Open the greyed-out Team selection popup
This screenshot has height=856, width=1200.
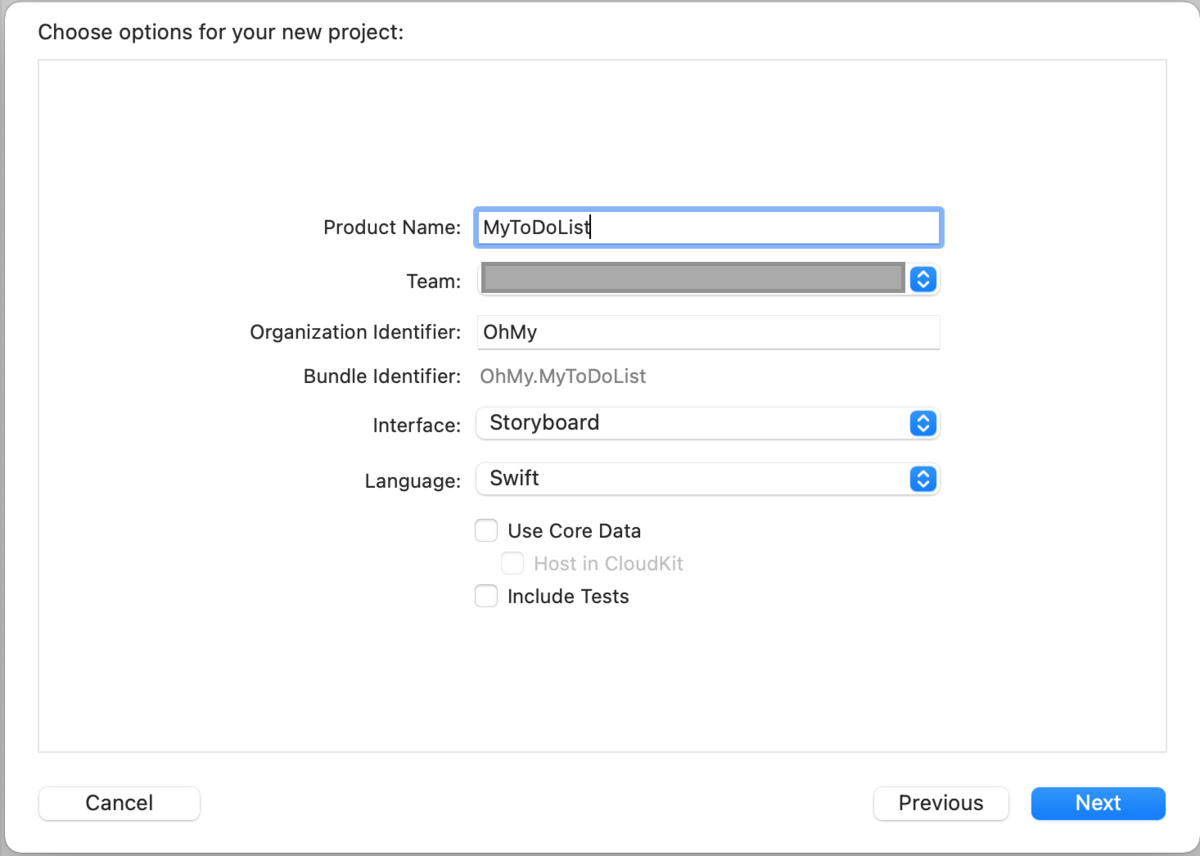[694, 279]
